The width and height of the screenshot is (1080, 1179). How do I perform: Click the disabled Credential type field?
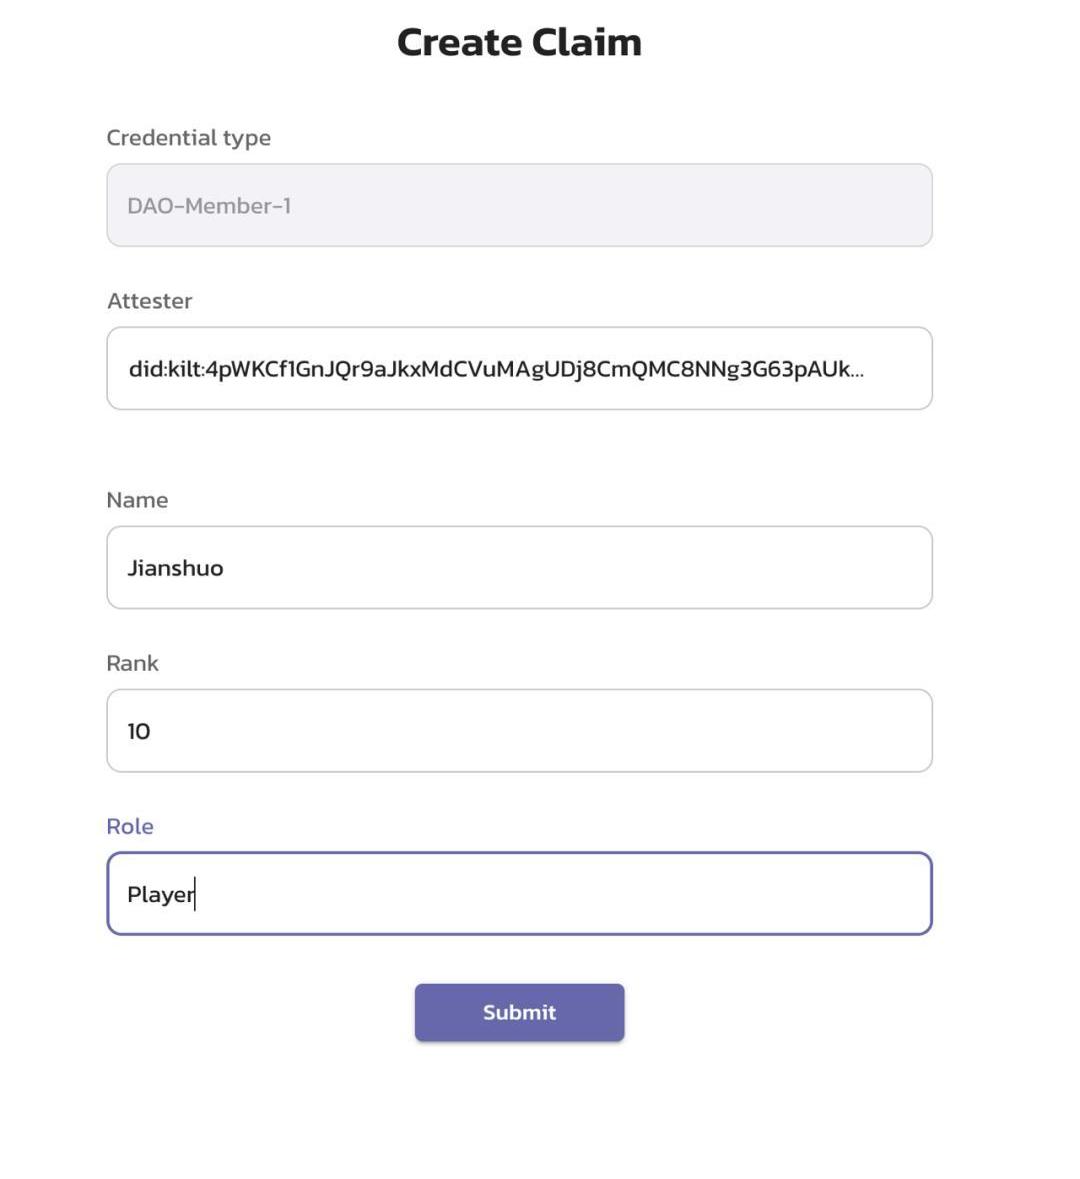[x=519, y=205]
